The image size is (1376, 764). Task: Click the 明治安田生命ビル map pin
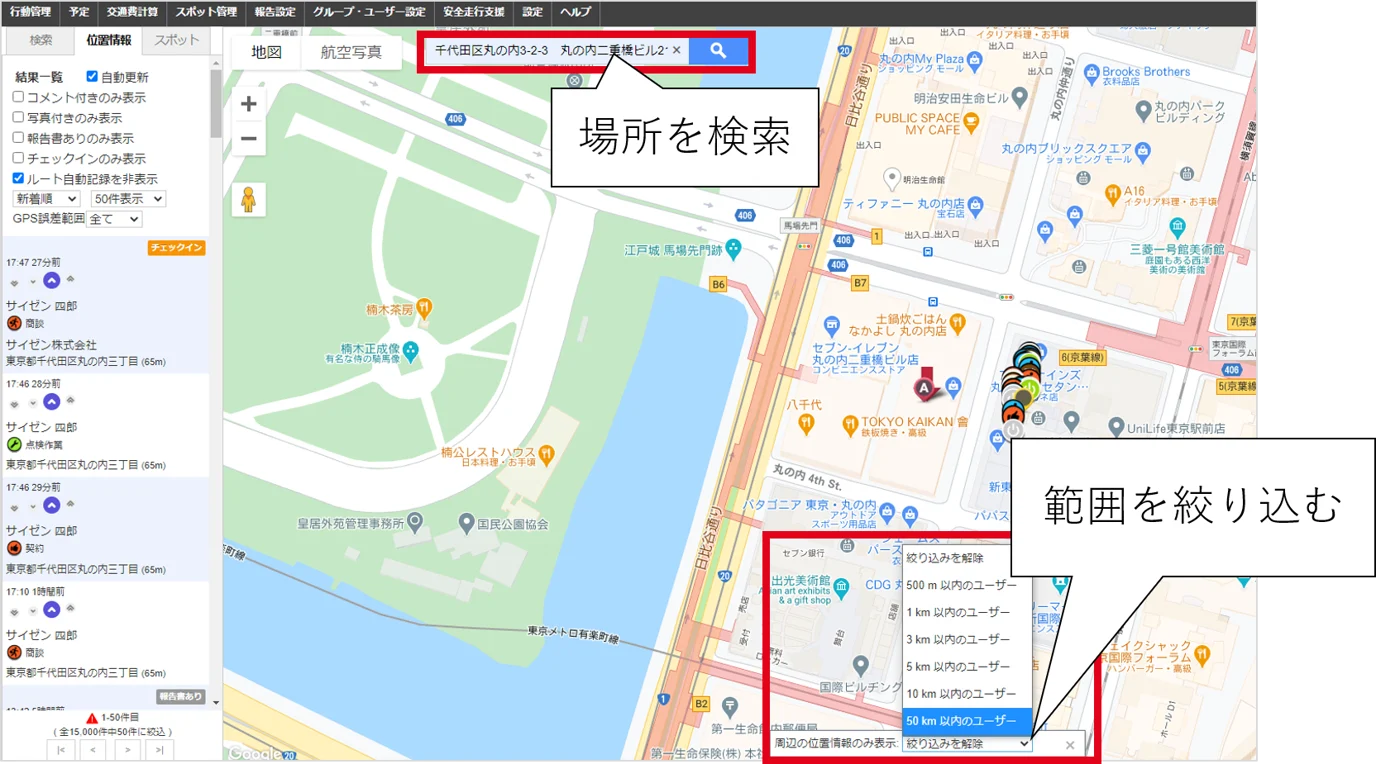[1019, 97]
